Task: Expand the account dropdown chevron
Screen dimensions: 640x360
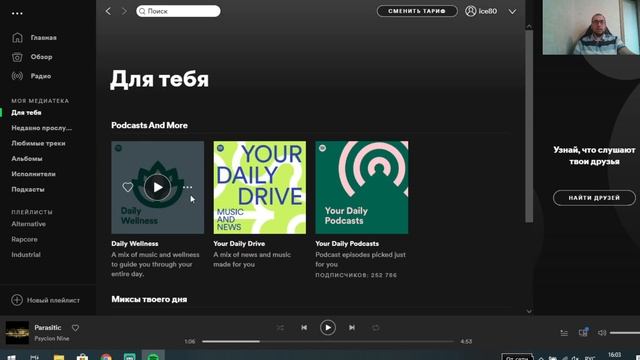Action: tap(512, 11)
